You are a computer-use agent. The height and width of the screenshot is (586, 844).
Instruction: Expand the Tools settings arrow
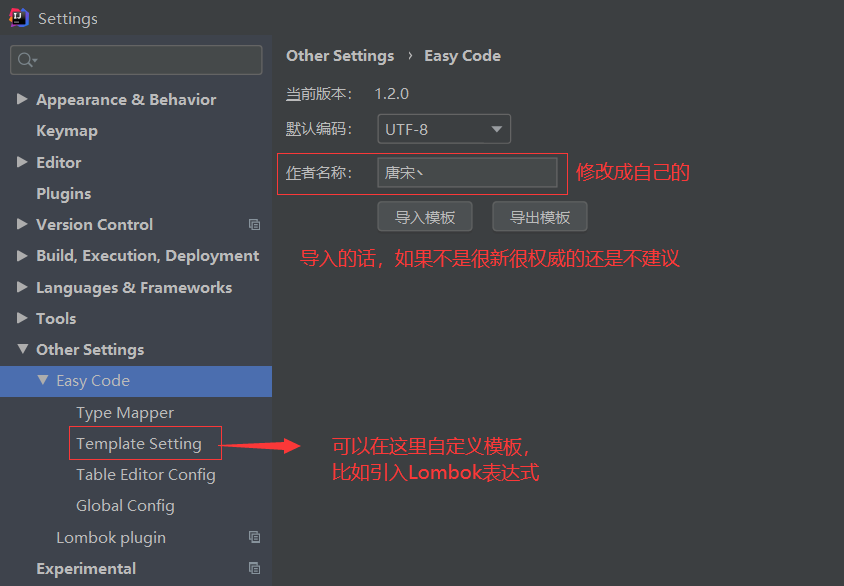pos(22,318)
